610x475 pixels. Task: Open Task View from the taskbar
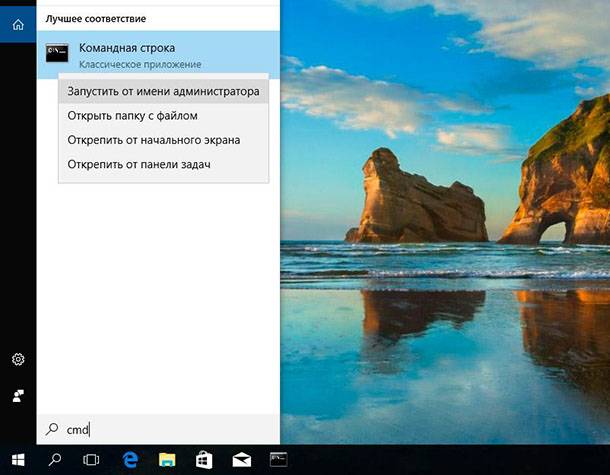point(91,460)
